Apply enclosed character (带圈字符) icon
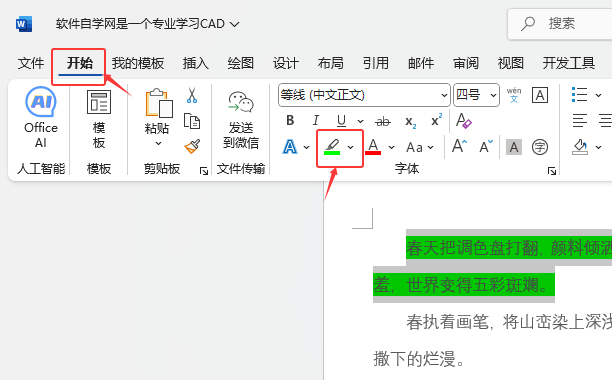Image resolution: width=612 pixels, height=380 pixels. click(540, 147)
